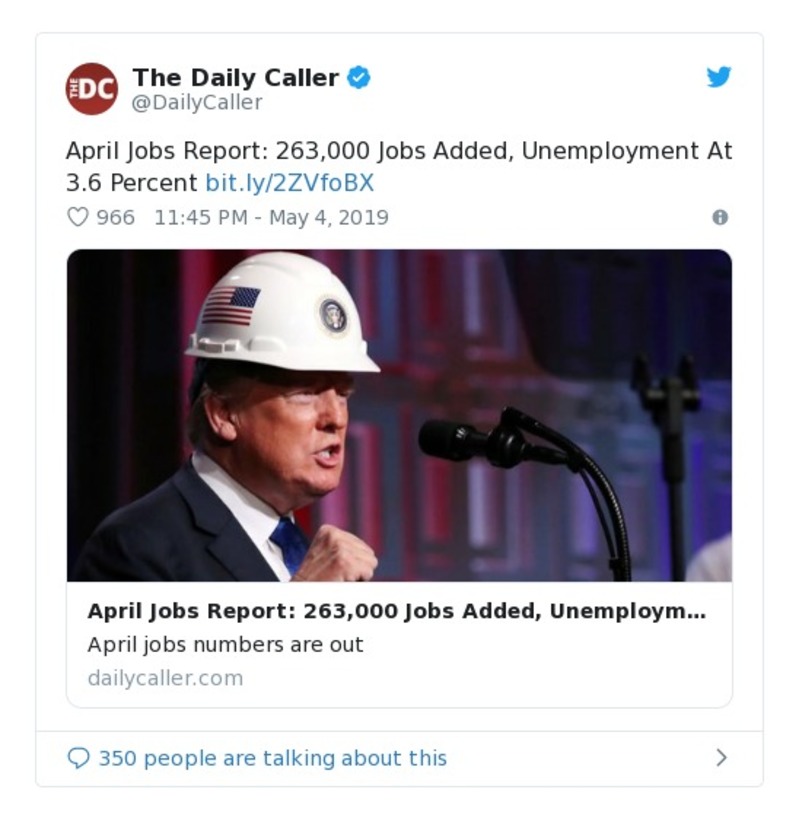Click The Daily Caller DC avatar logo

tap(92, 89)
